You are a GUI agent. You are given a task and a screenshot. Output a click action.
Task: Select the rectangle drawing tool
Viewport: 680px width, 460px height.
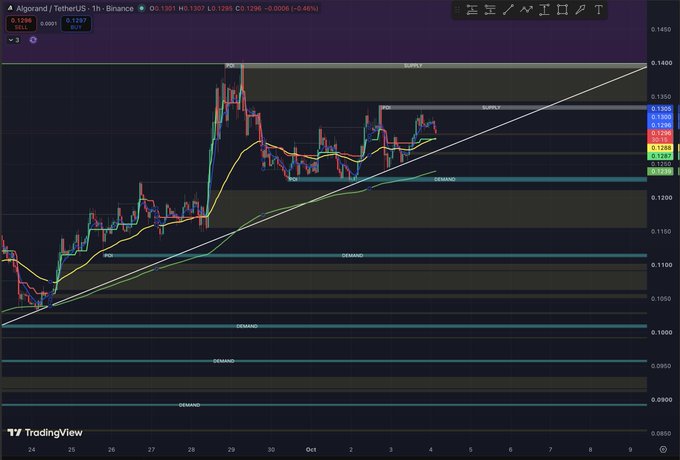[562, 10]
